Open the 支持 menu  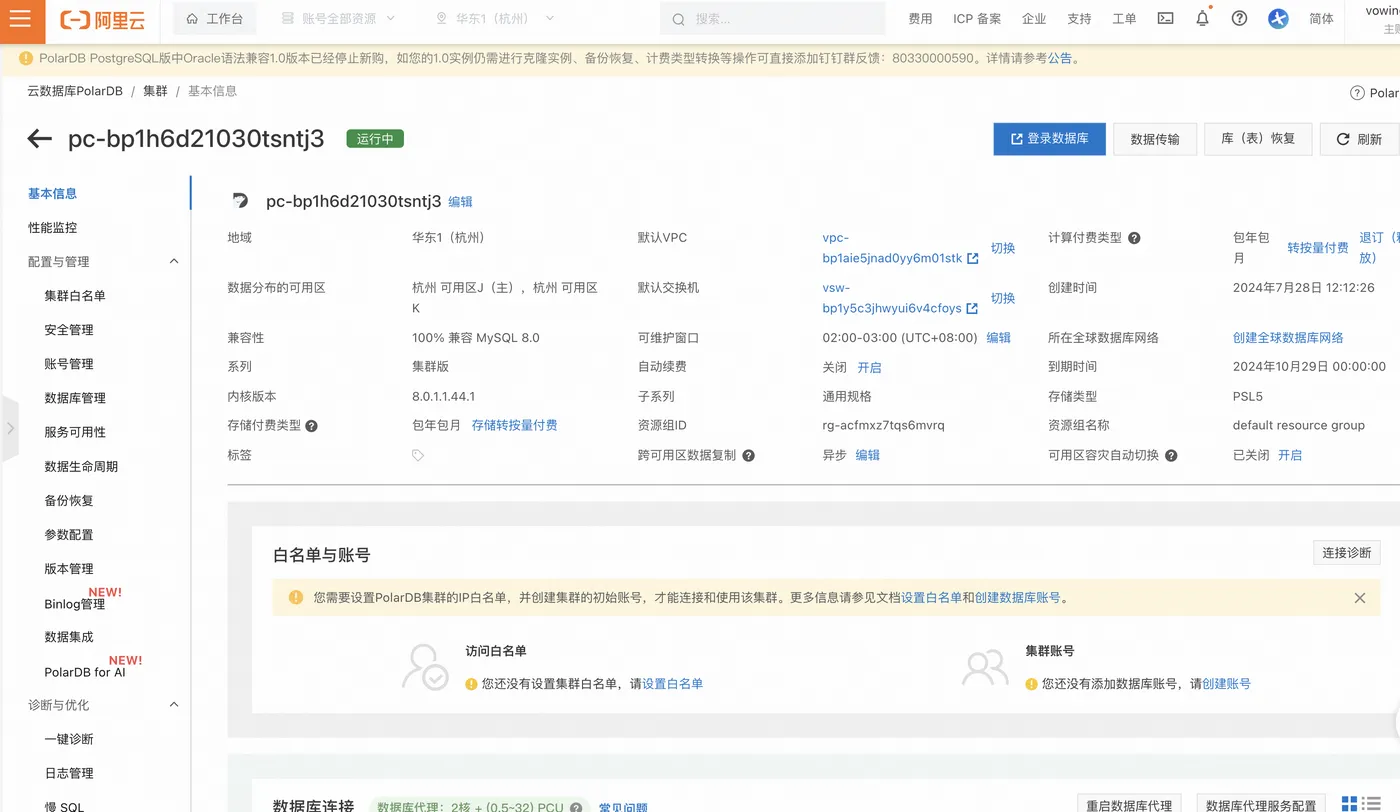[x=1079, y=19]
